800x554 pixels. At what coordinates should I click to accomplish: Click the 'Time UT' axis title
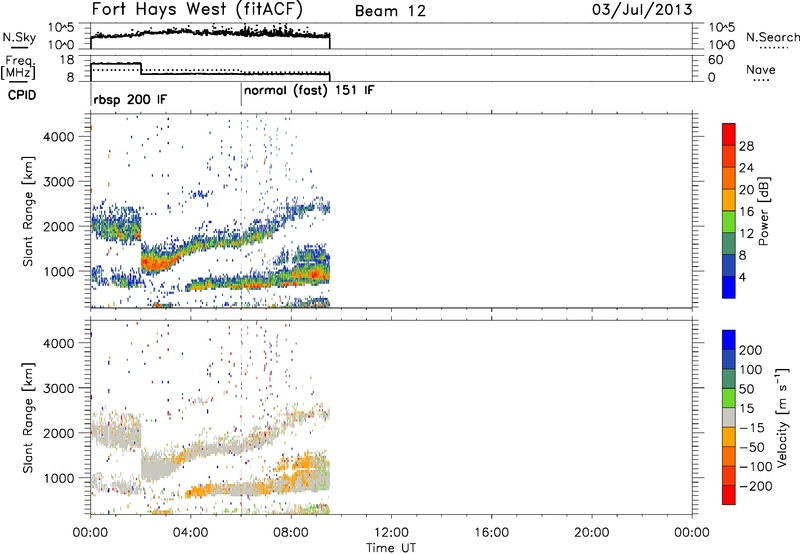pyautogui.click(x=391, y=547)
